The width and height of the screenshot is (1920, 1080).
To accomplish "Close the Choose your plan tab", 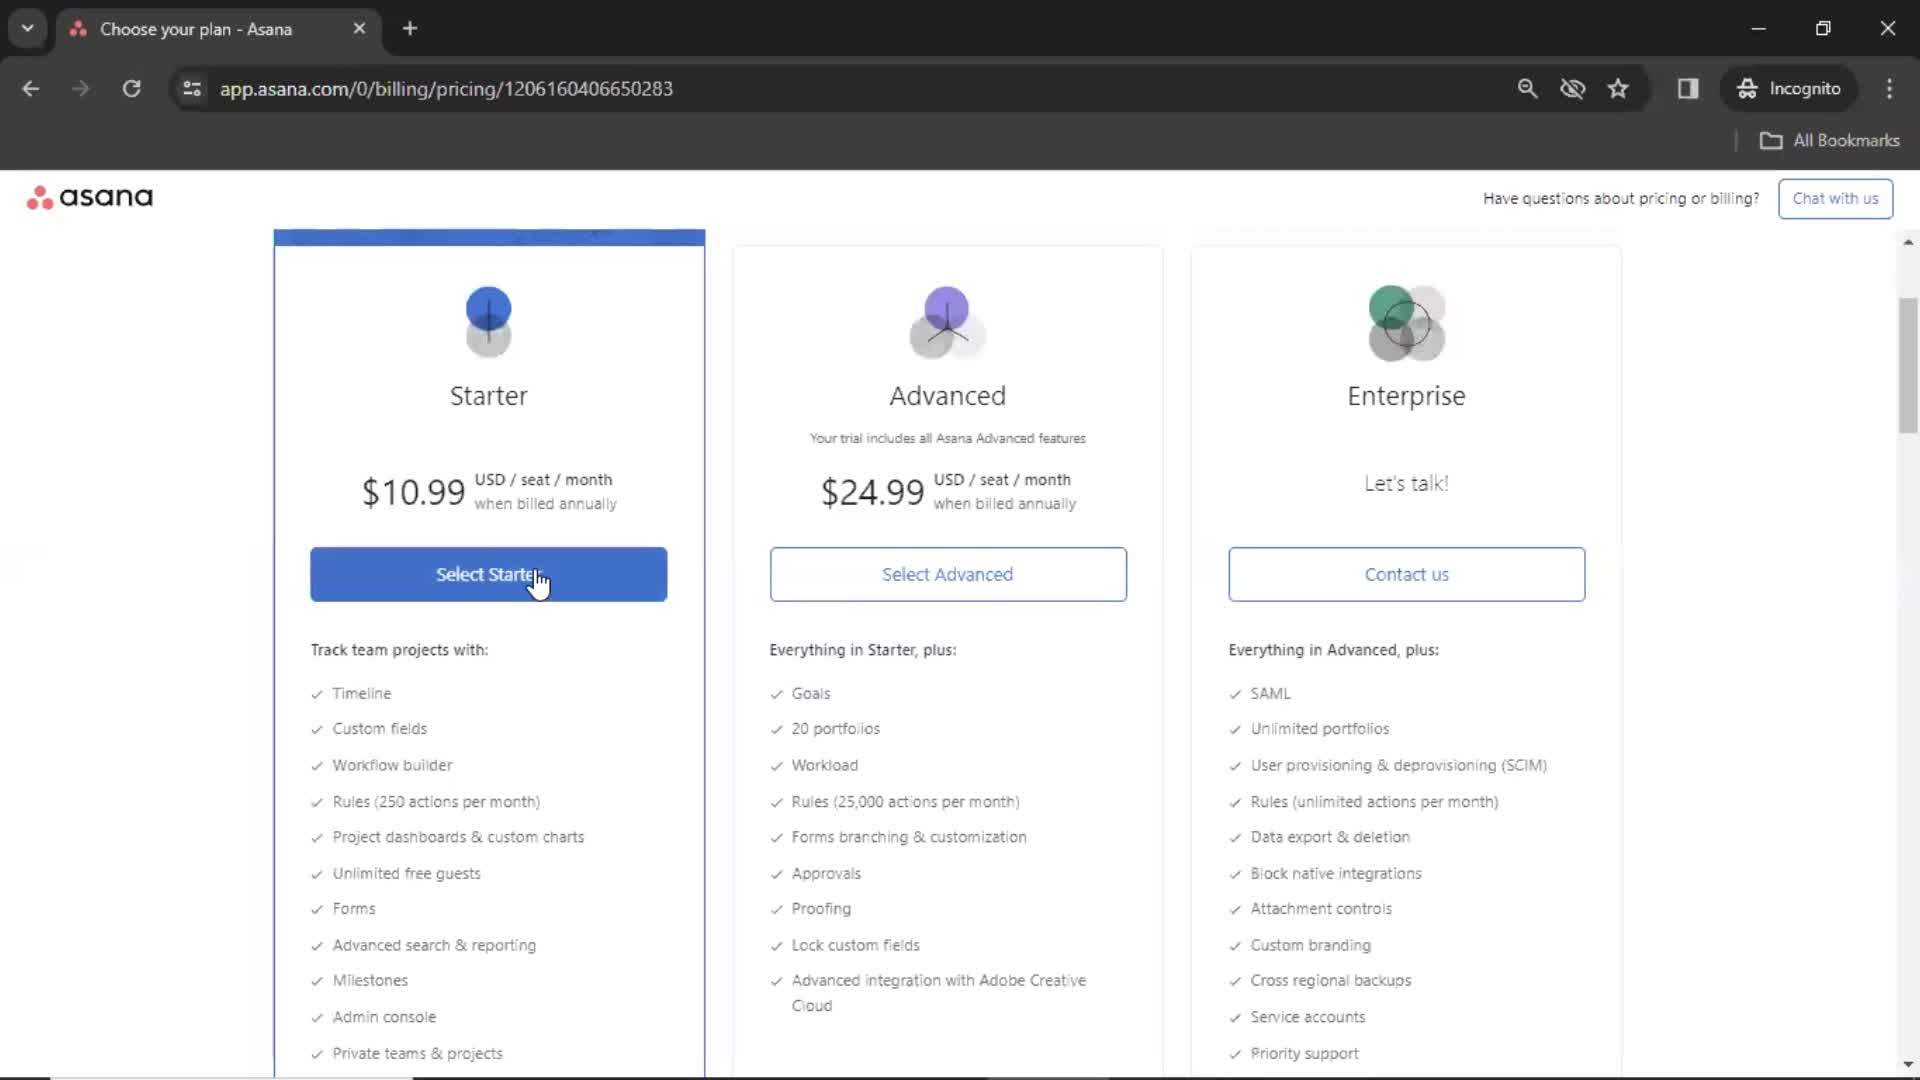I will coord(359,29).
